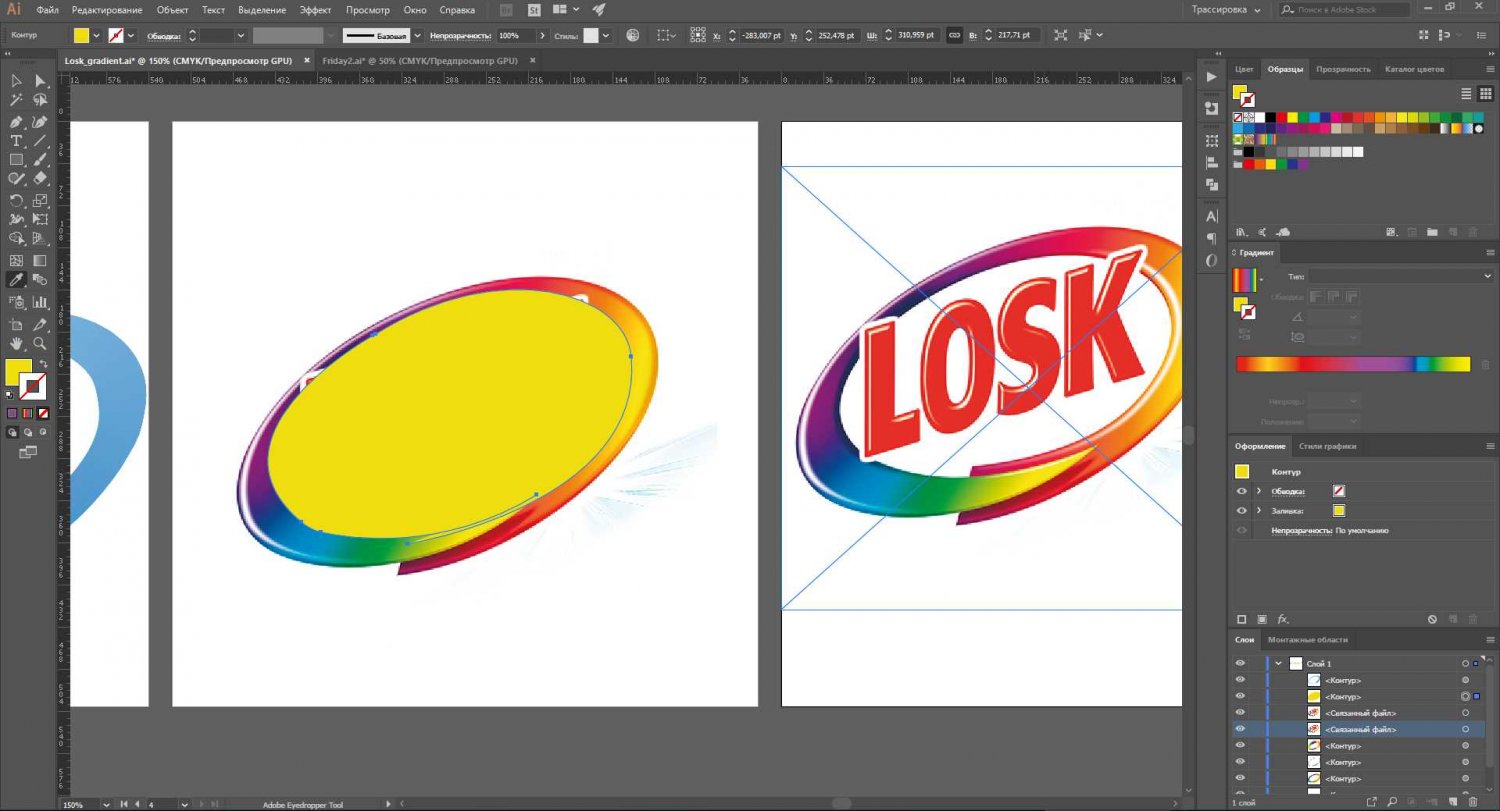This screenshot has height=811, width=1500.
Task: Open the Справка menu
Action: pos(457,9)
